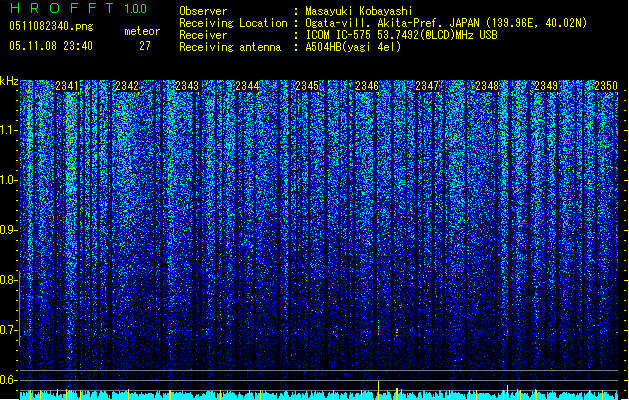
Task: Click the HROFFT 1.0.0 title text
Action: click(x=79, y=8)
